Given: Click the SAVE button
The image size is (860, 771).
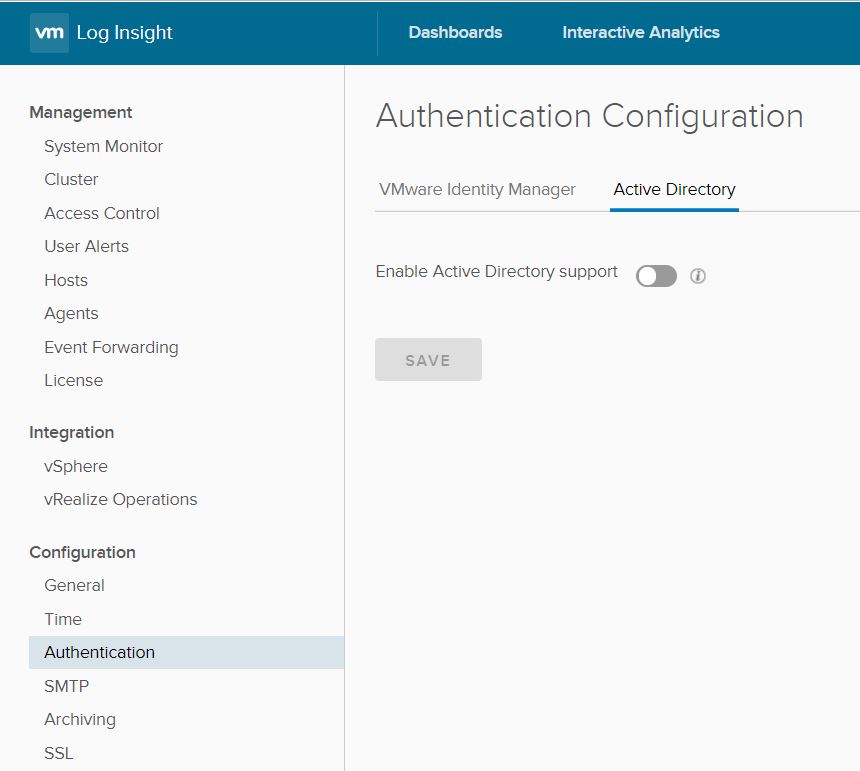Looking at the screenshot, I should pyautogui.click(x=428, y=359).
